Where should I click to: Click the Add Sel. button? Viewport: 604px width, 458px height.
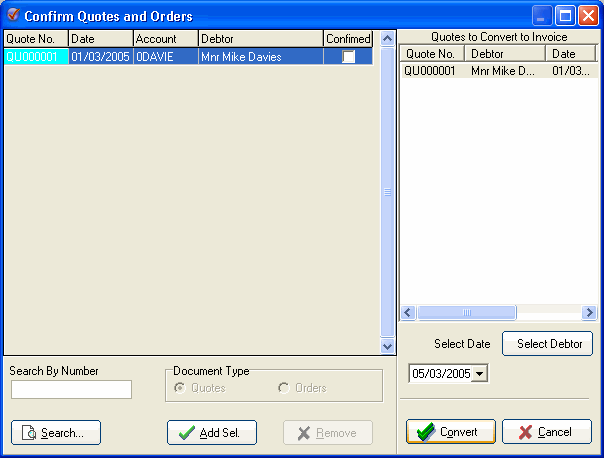212,433
